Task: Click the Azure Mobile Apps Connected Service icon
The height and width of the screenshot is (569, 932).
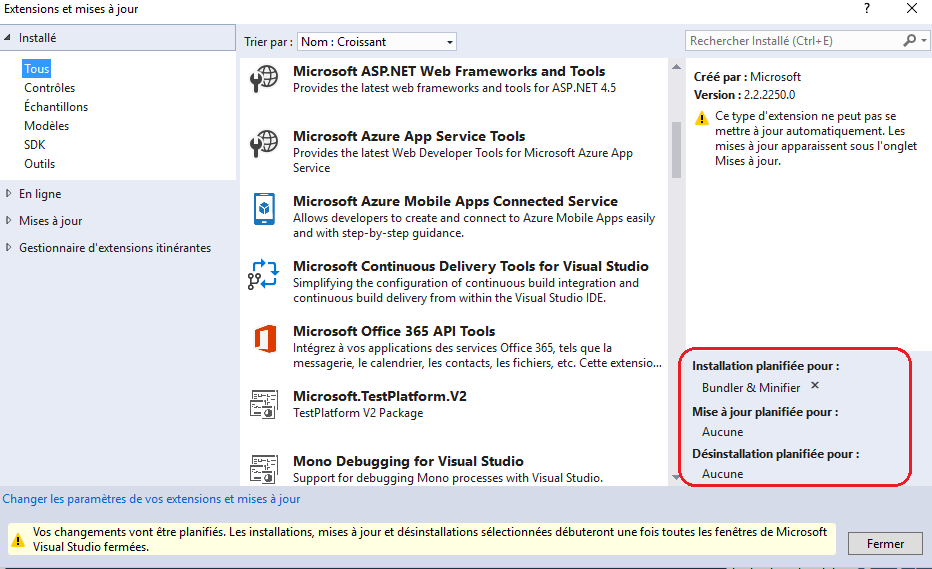Action: pyautogui.click(x=264, y=209)
